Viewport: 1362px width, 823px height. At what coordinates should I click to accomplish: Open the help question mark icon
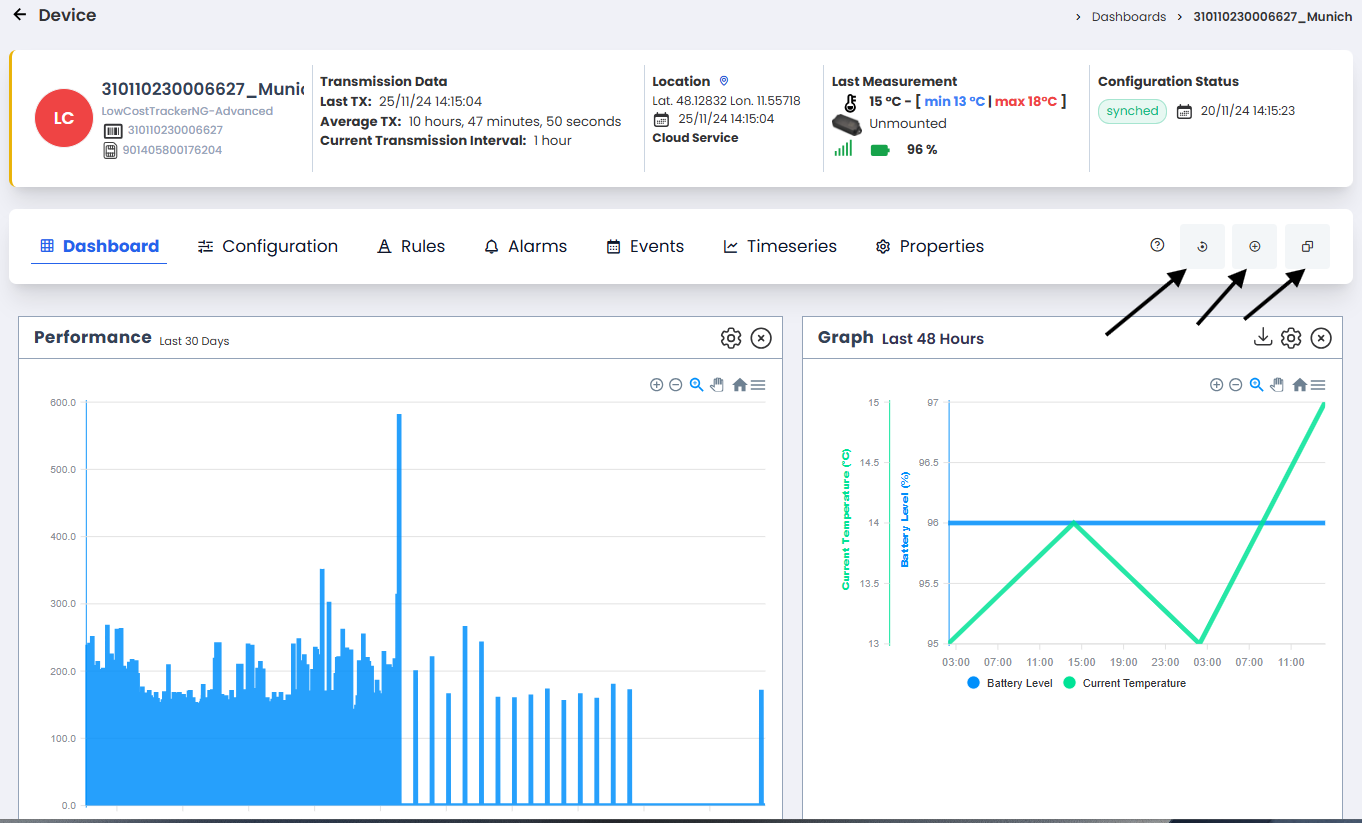1157,245
